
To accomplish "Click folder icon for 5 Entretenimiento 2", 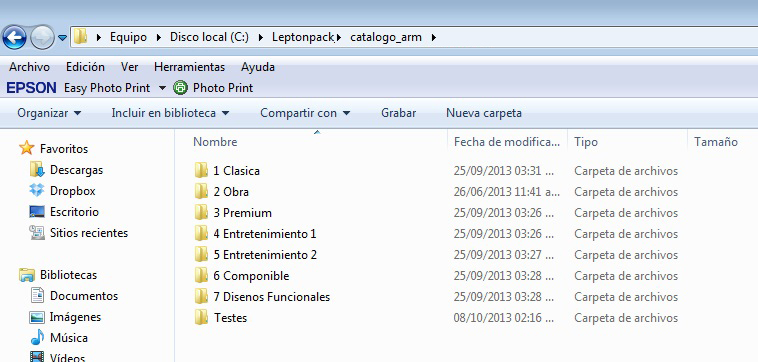I will pos(201,254).
